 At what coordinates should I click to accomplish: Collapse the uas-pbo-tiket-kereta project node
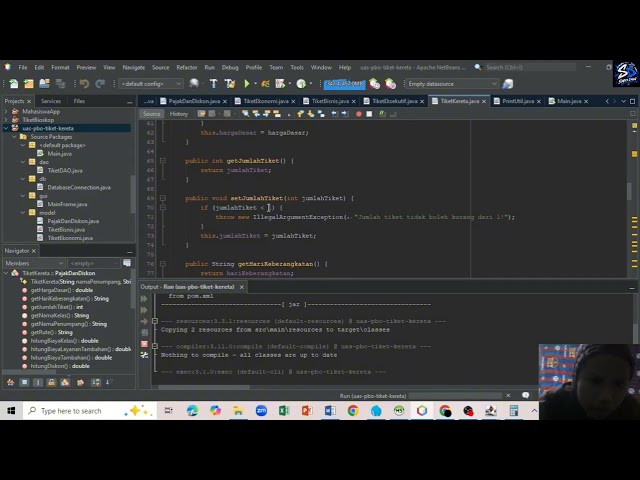(x=6, y=128)
